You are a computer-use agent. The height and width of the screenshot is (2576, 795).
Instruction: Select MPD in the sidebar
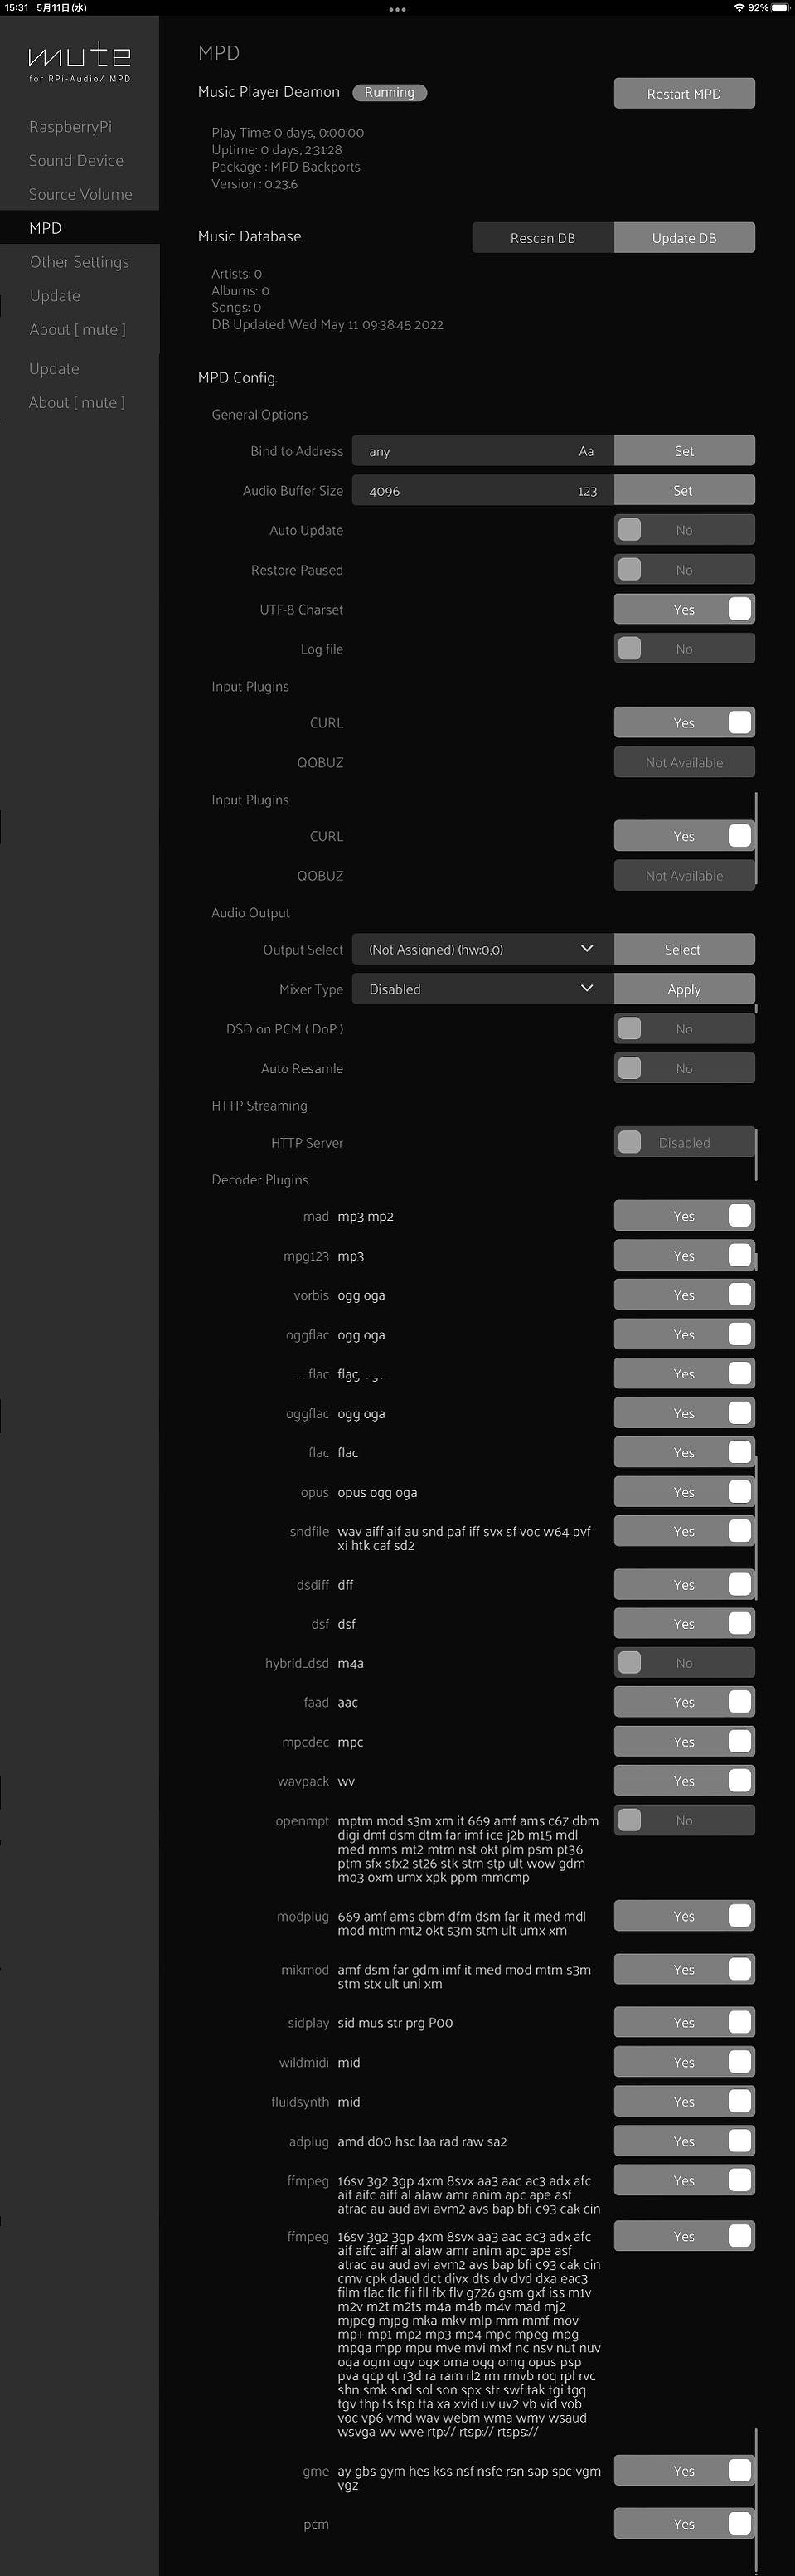79,227
